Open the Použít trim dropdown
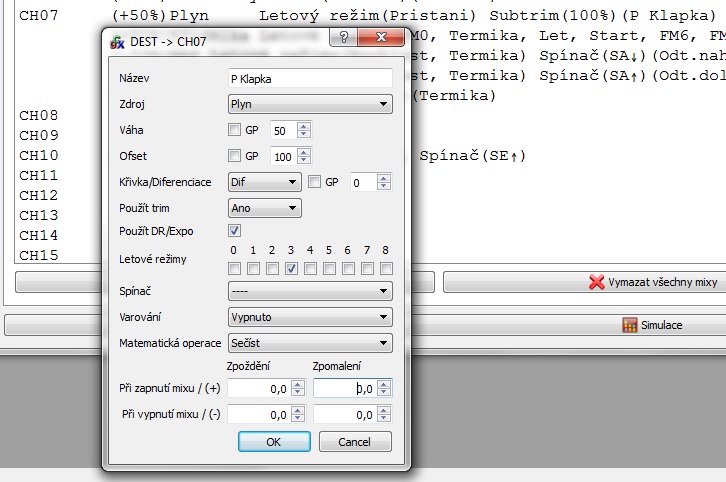The width and height of the screenshot is (726, 482). 264,208
